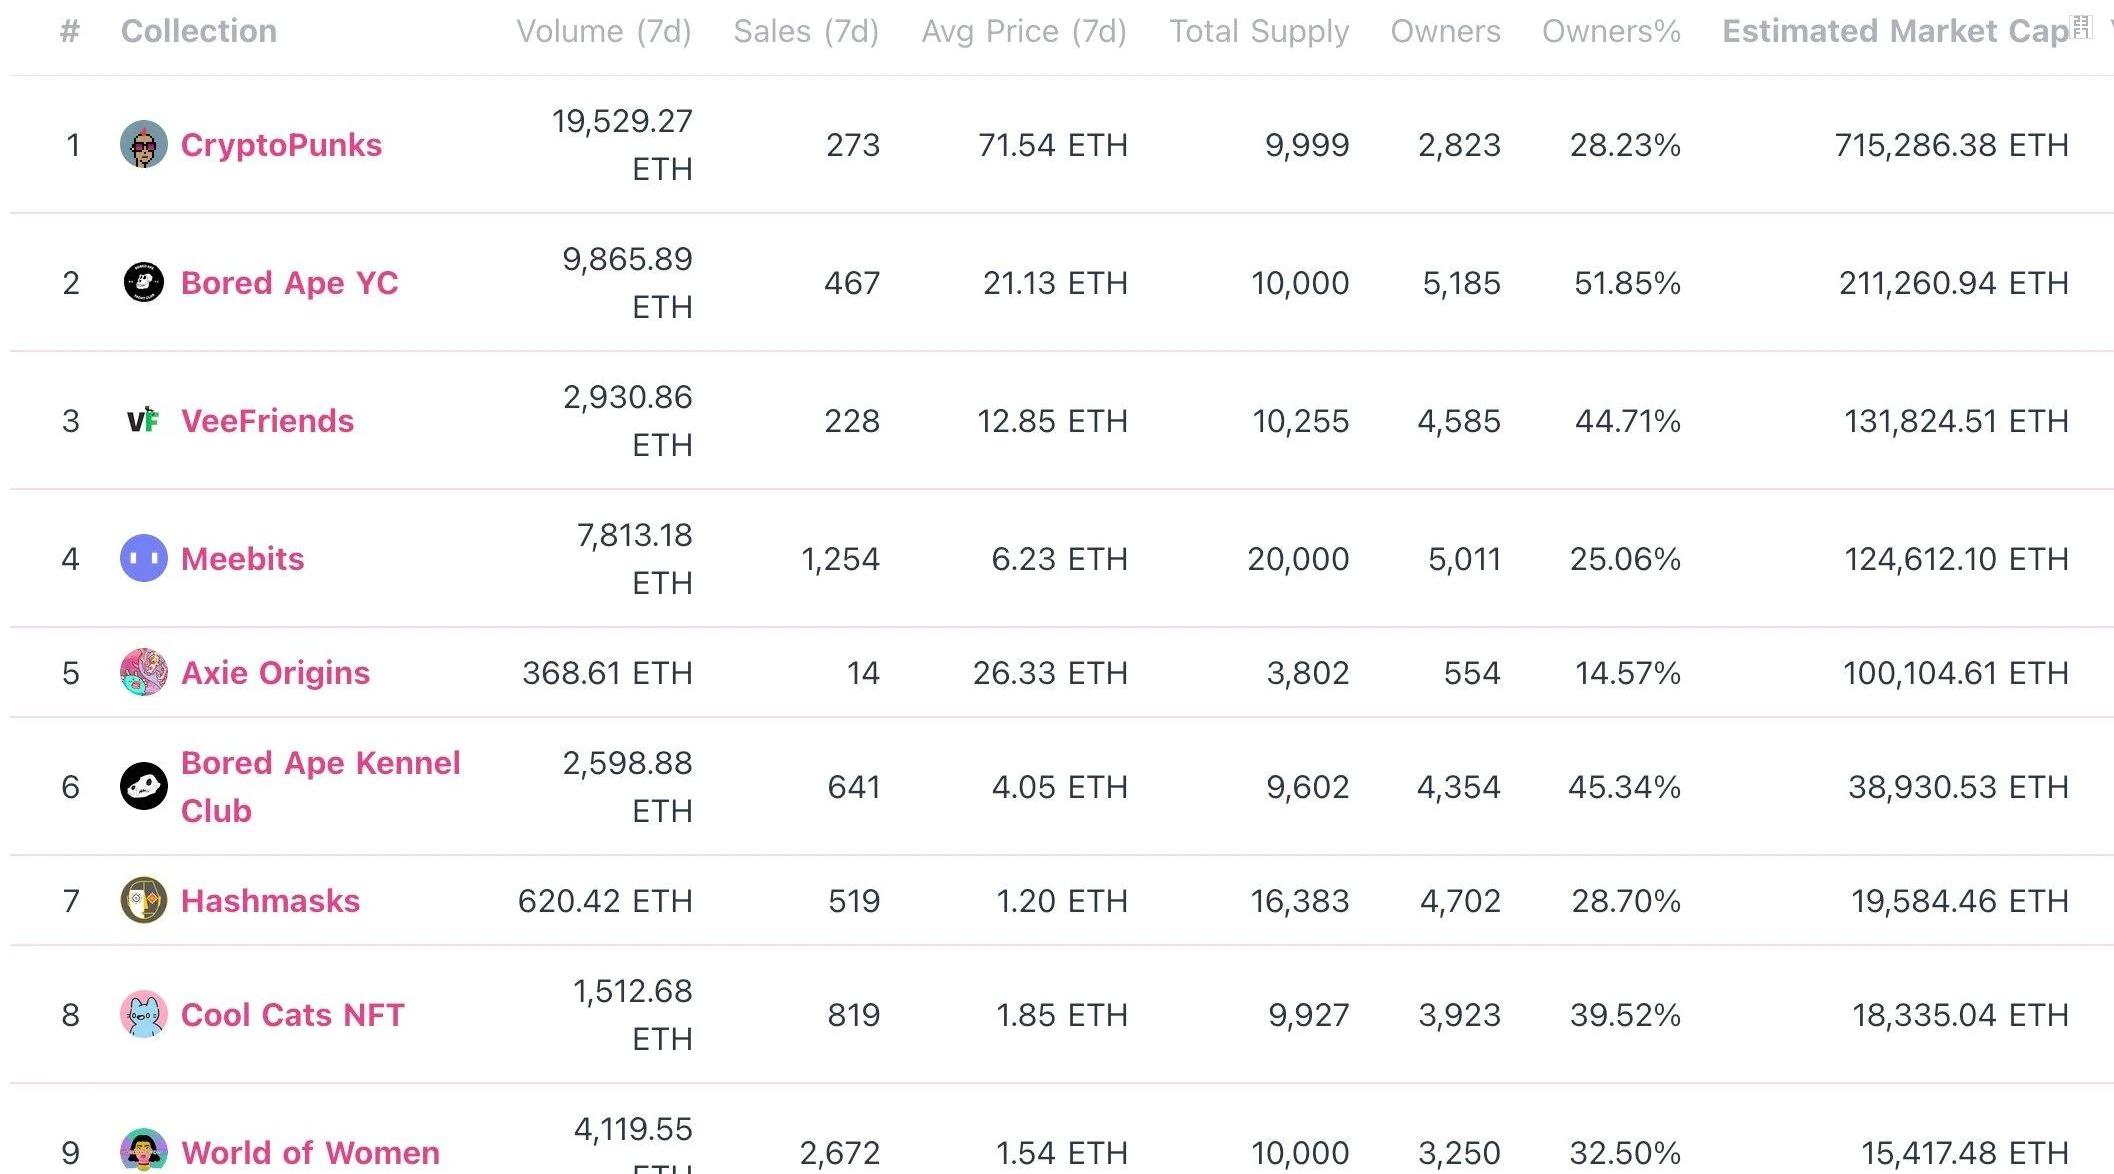
Task: Click the Collection column header
Action: 198,32
